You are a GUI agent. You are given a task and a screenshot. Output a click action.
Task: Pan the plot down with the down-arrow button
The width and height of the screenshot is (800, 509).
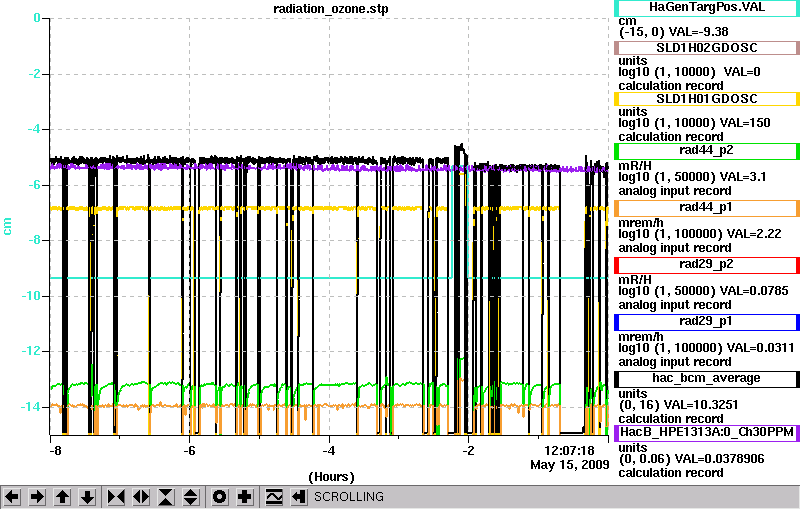tap(87, 497)
